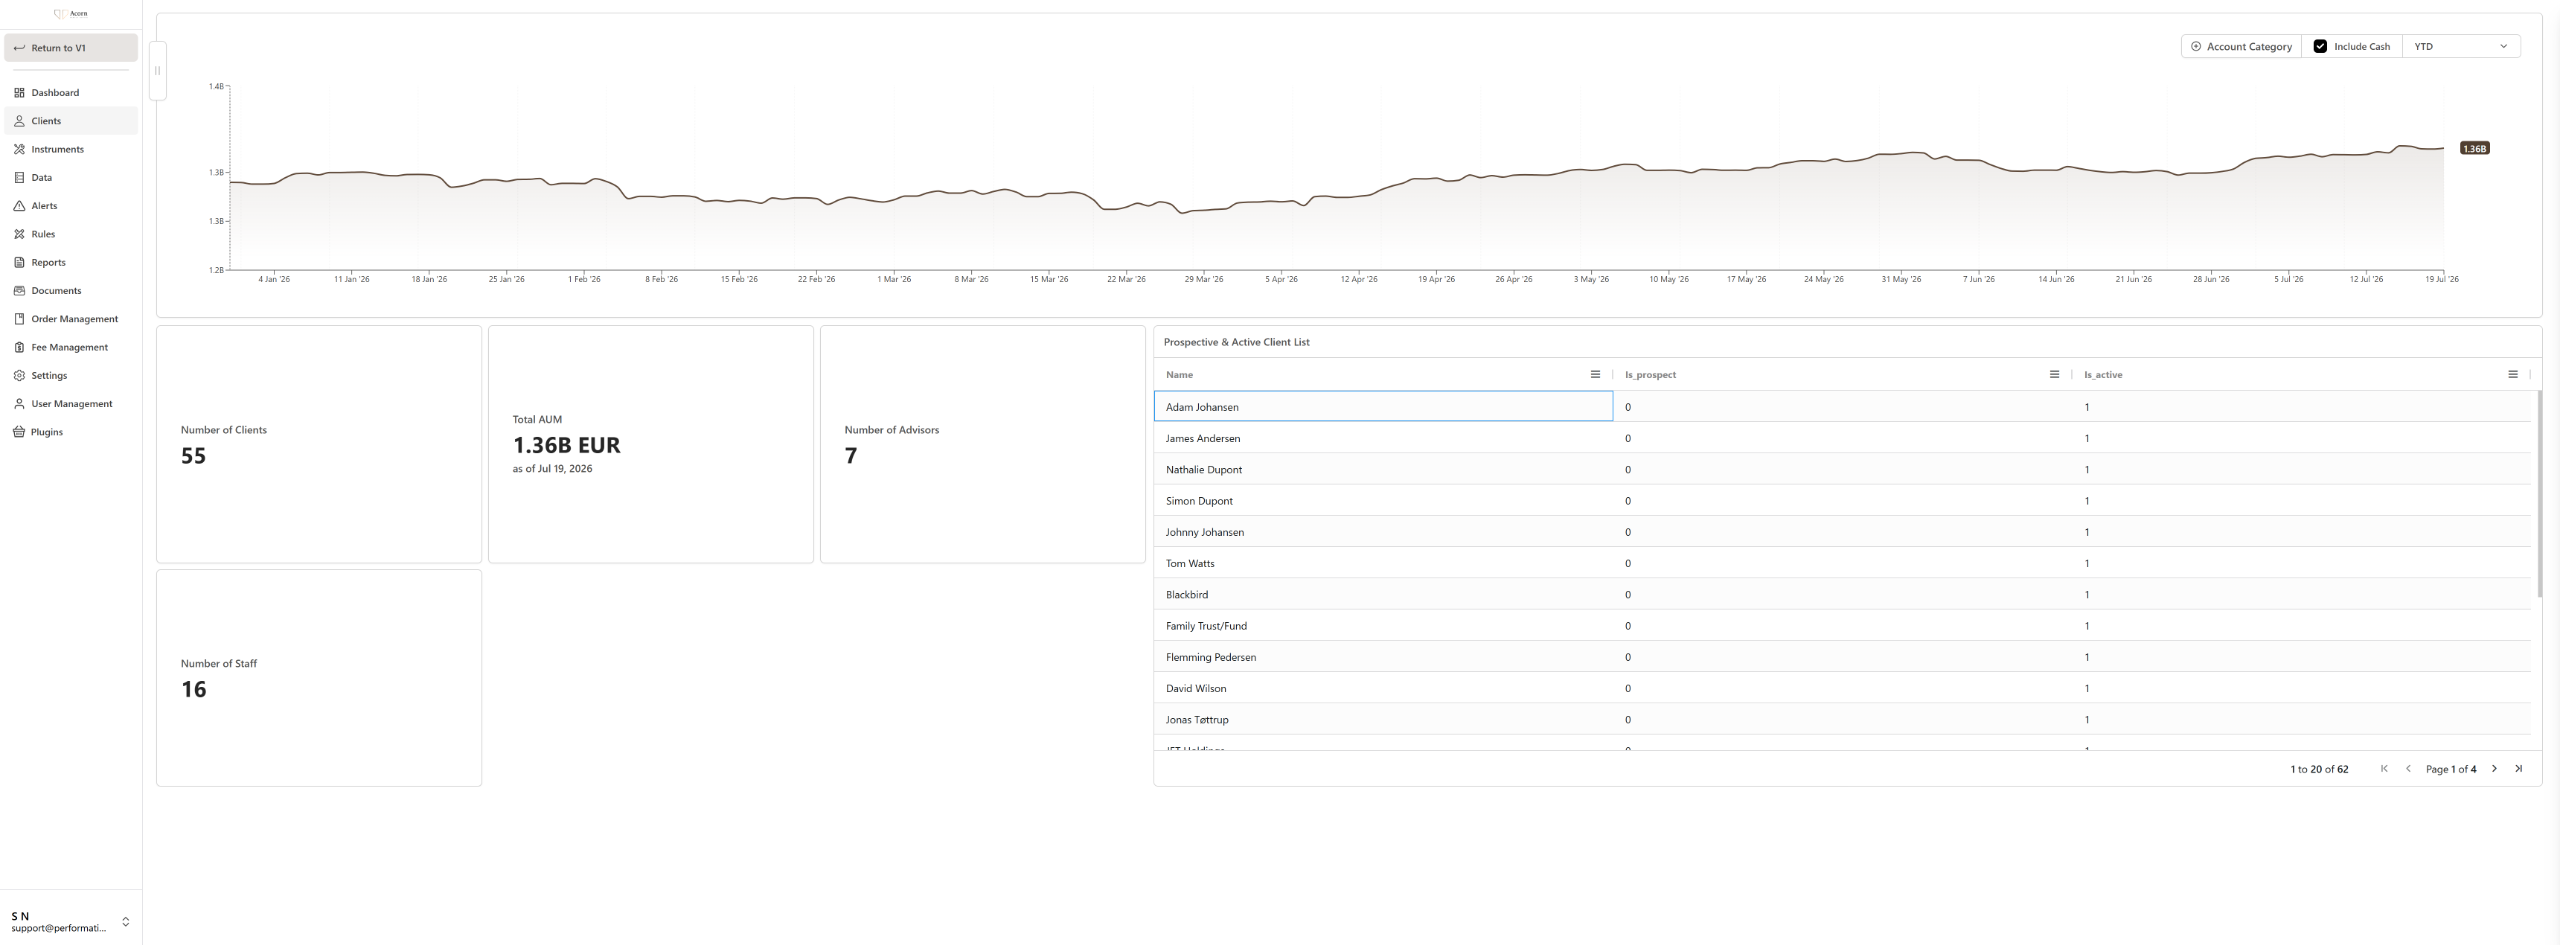
Task: Click the Documents folder icon
Action: pyautogui.click(x=19, y=291)
